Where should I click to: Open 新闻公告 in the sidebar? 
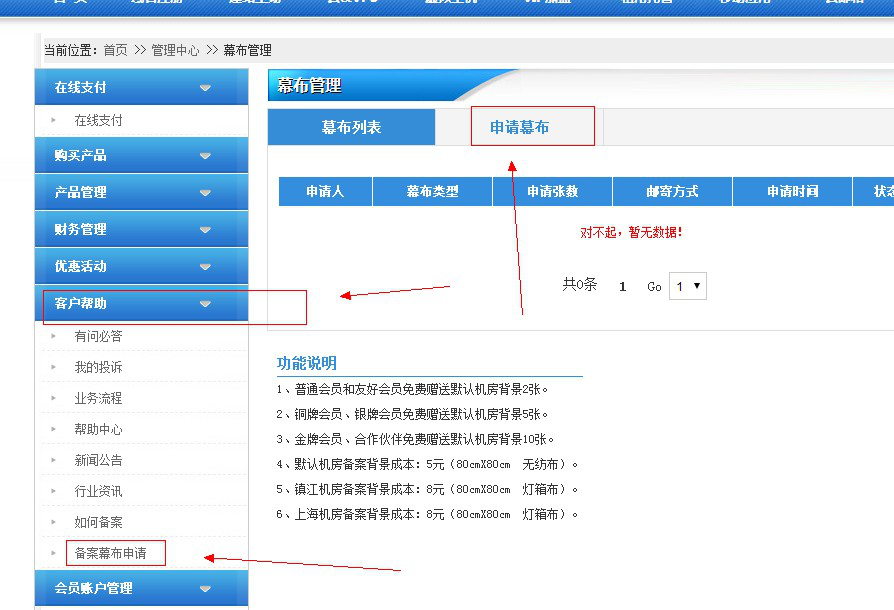click(98, 460)
